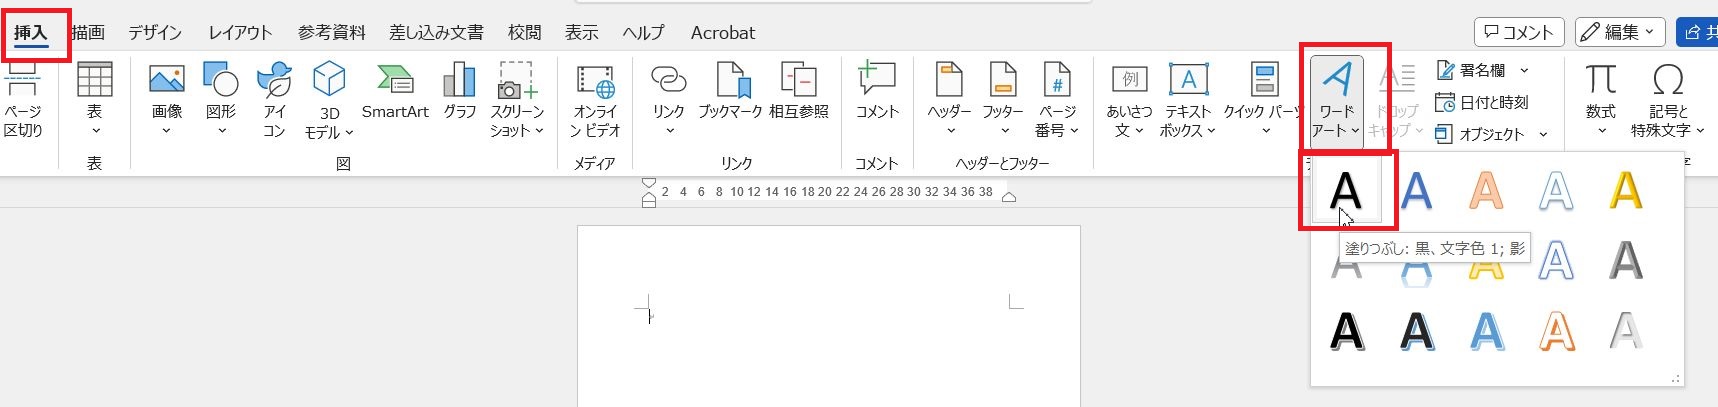Click the 画像 (Pictures) icon

tap(166, 79)
